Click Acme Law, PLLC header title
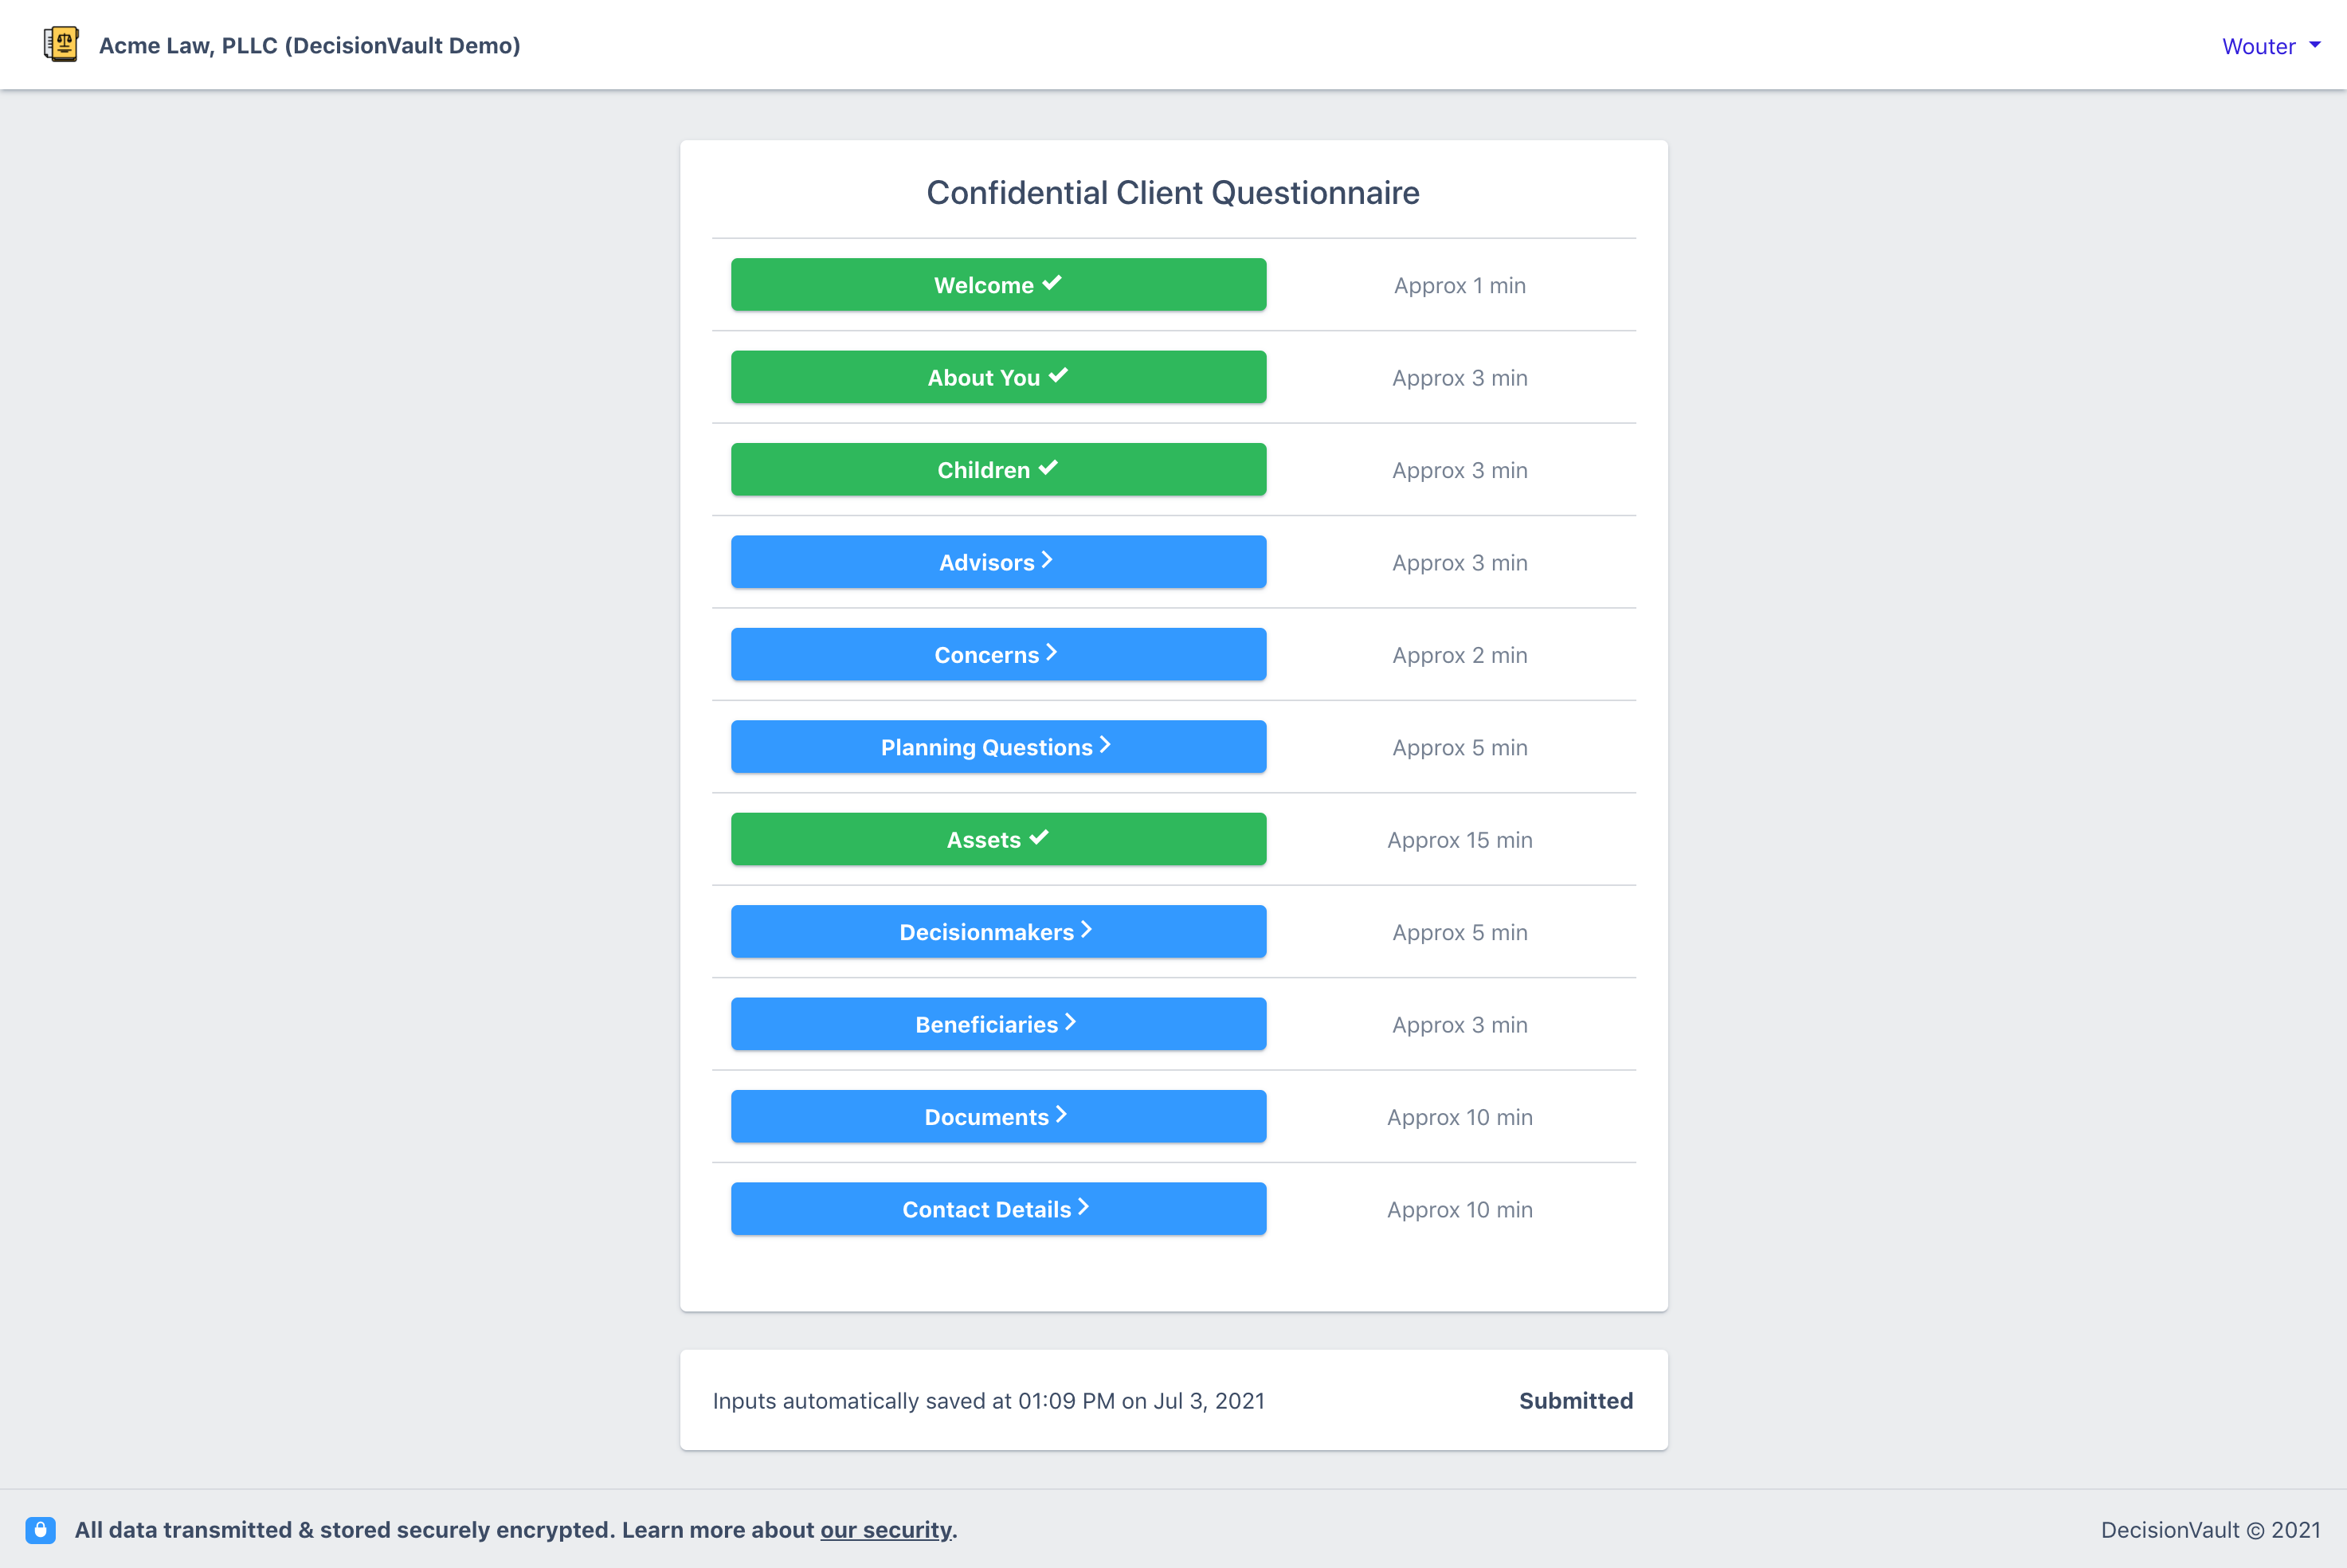Image resolution: width=2347 pixels, height=1568 pixels. (x=309, y=45)
